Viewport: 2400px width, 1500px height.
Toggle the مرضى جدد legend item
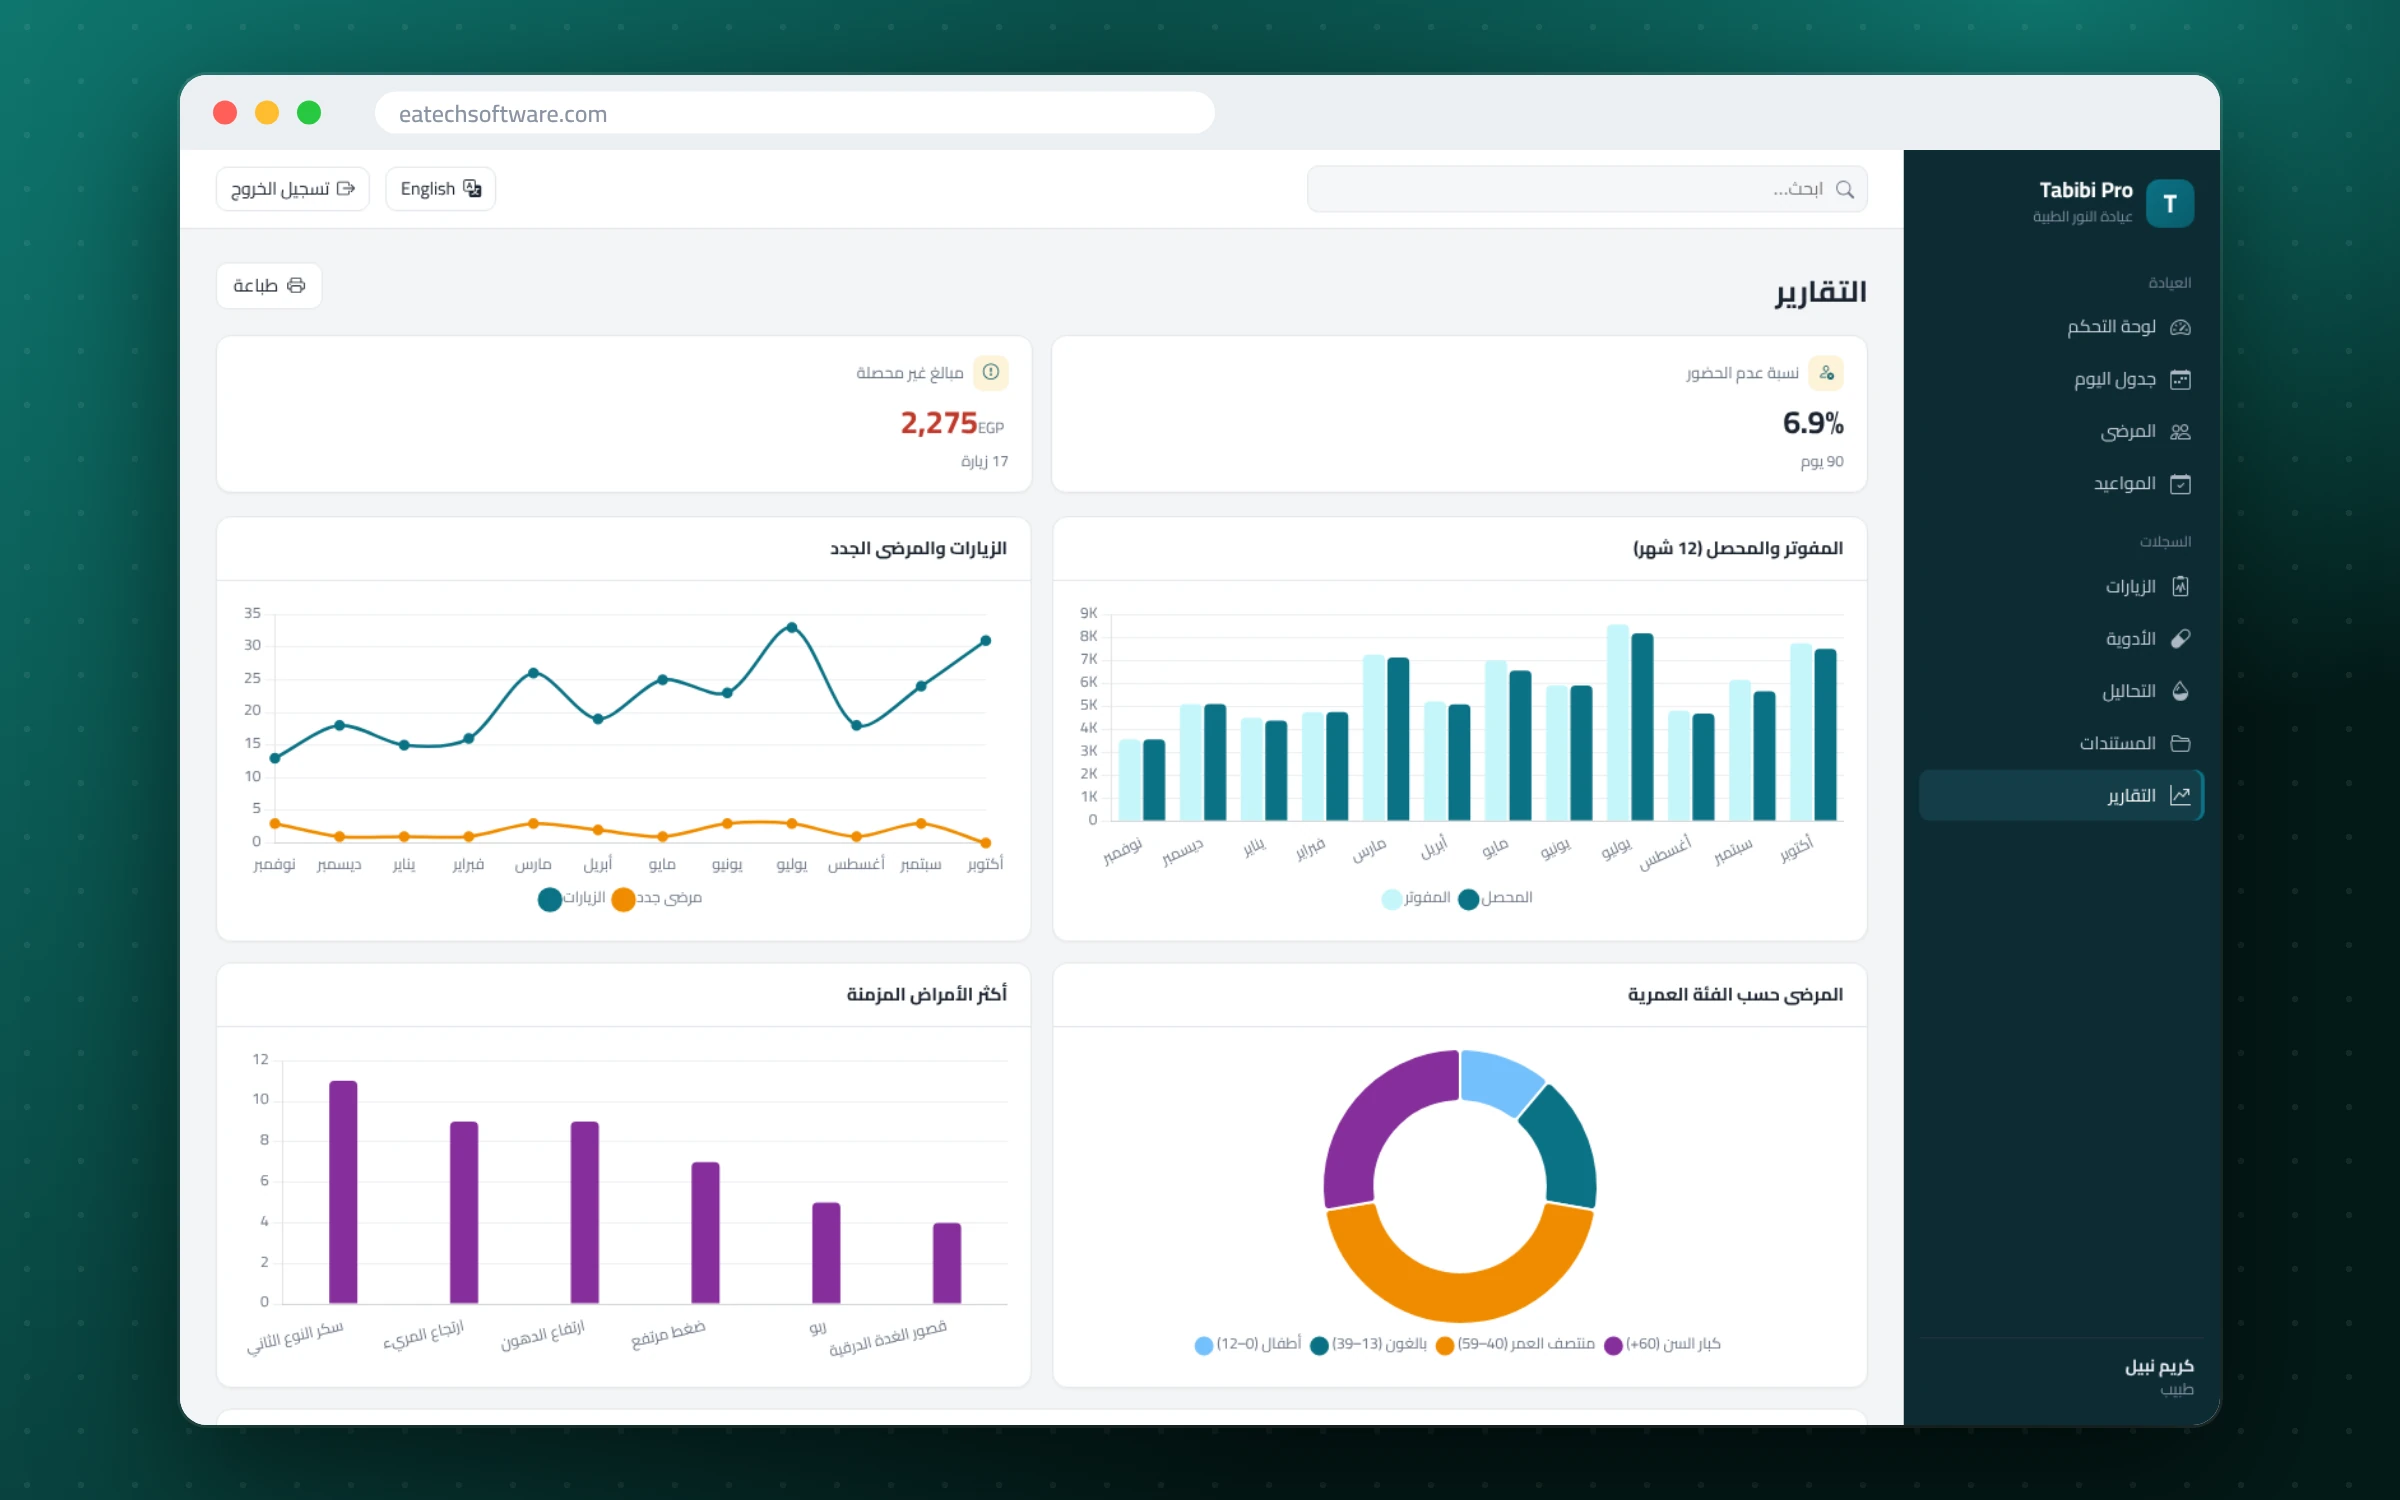tap(657, 899)
